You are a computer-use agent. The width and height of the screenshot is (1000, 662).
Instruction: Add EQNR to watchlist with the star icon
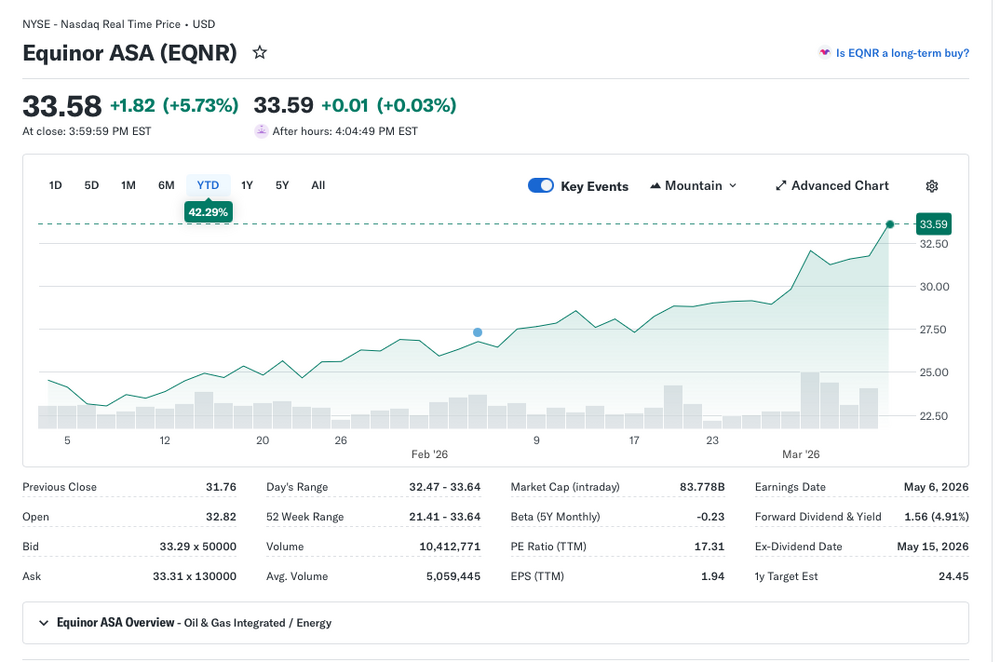(259, 52)
